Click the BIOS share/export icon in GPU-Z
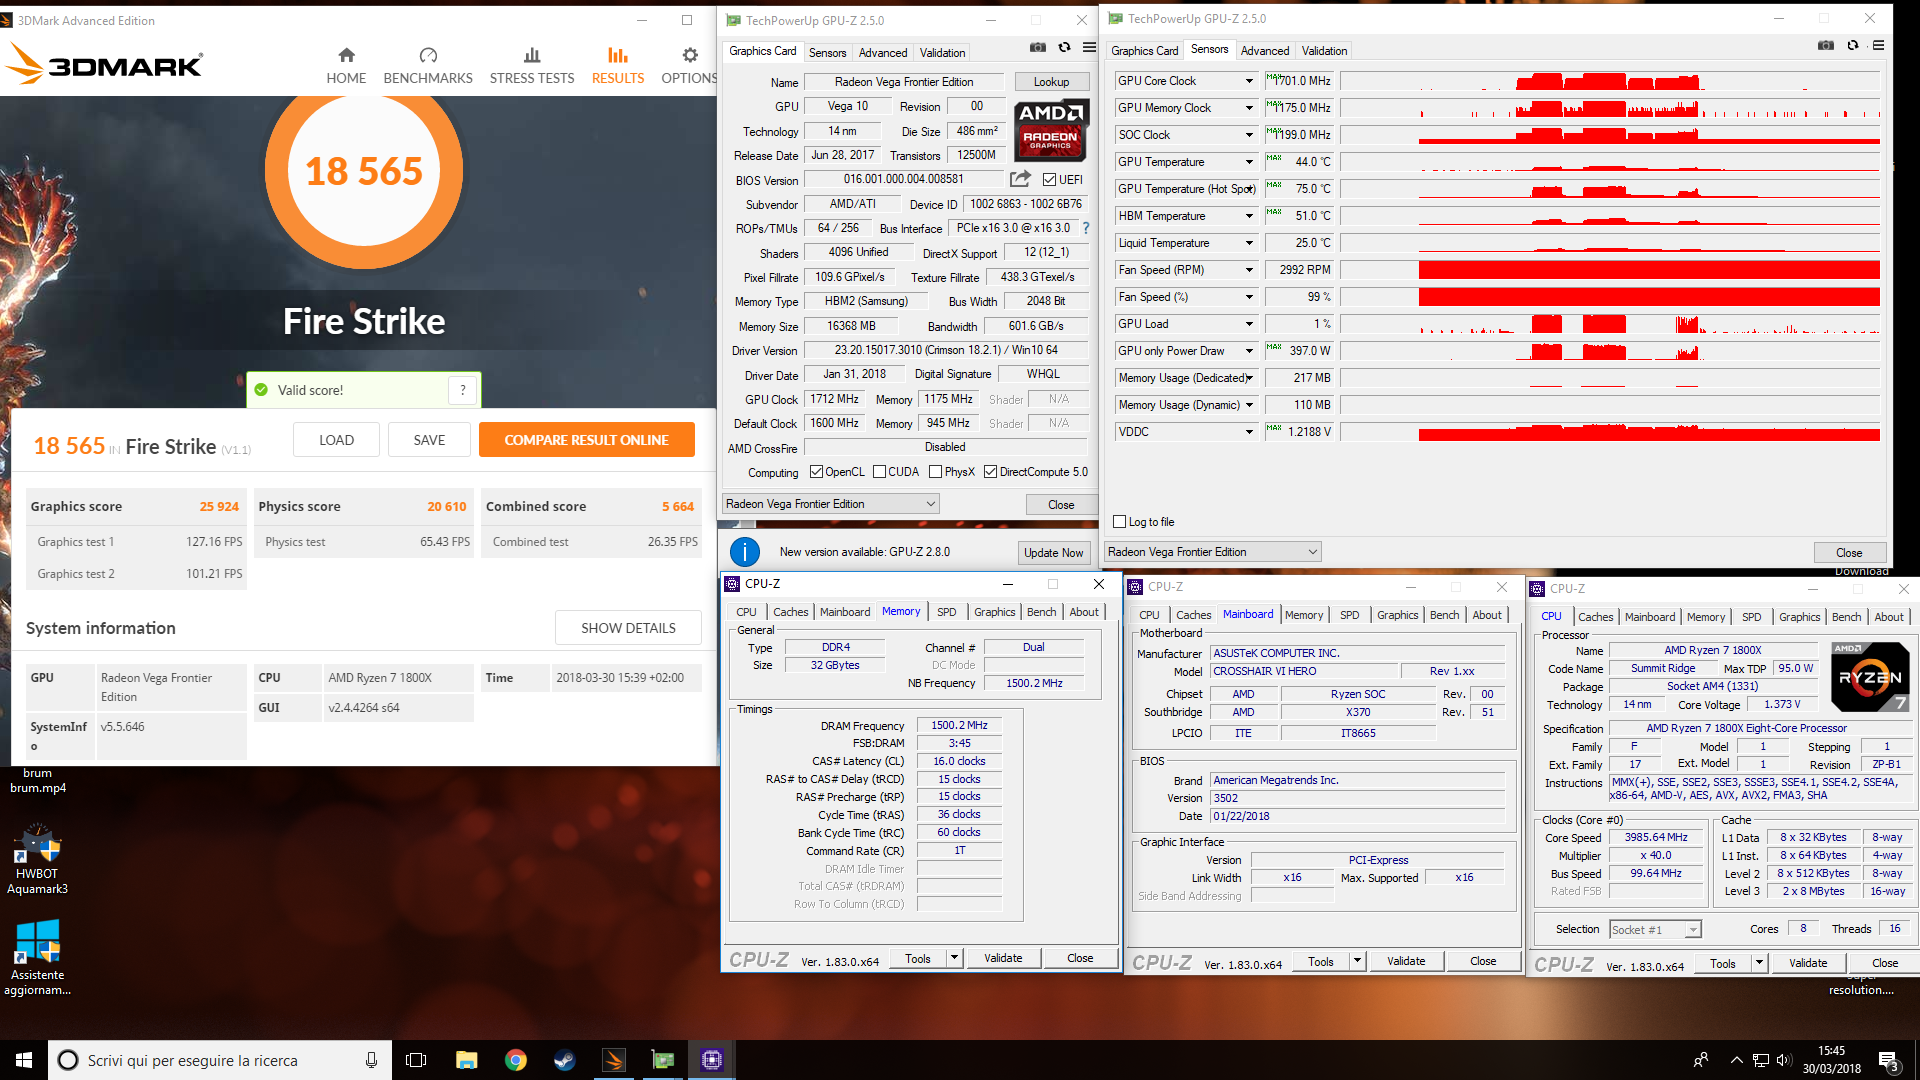 [1020, 179]
